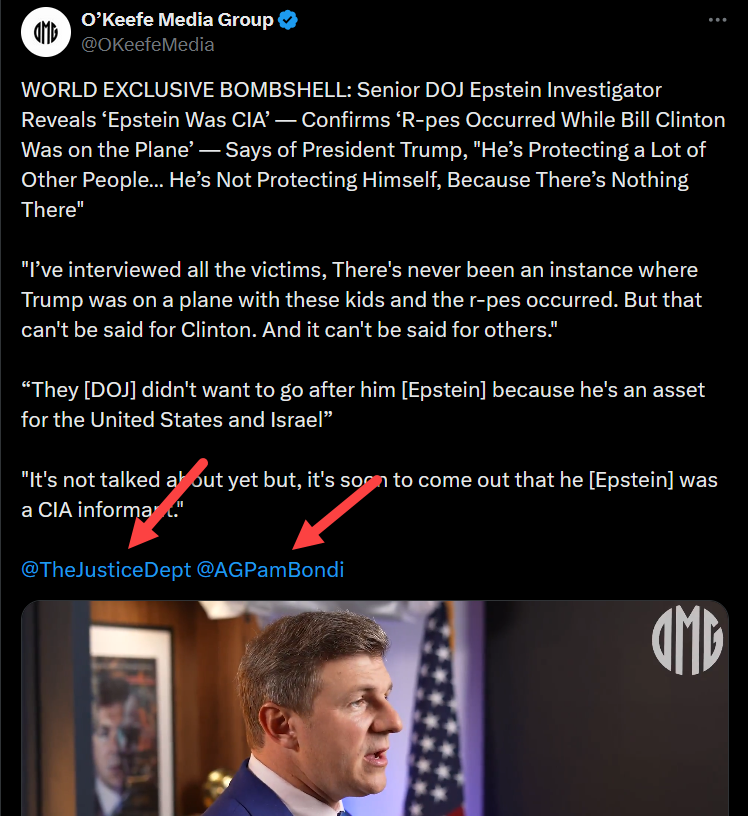Open the @OKeefeMedia handle link
This screenshot has height=816, width=748.
(148, 45)
